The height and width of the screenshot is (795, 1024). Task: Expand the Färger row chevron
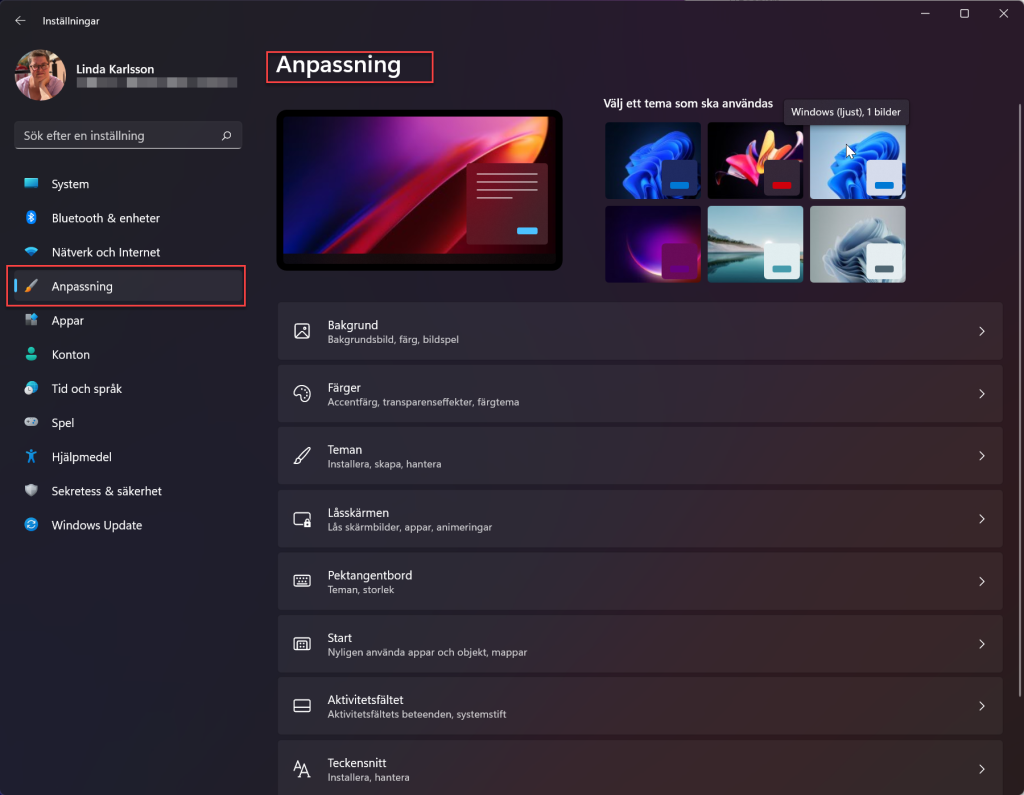click(982, 394)
